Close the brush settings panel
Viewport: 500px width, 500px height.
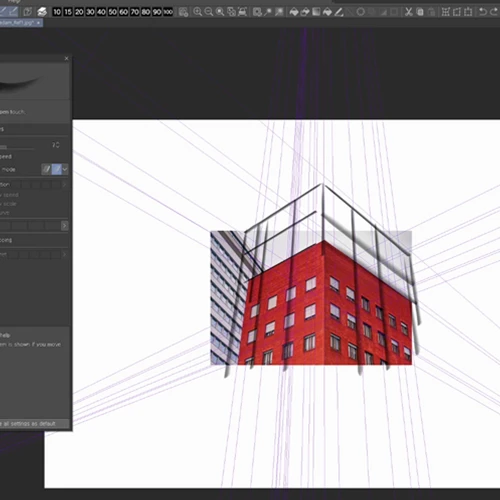point(66,58)
